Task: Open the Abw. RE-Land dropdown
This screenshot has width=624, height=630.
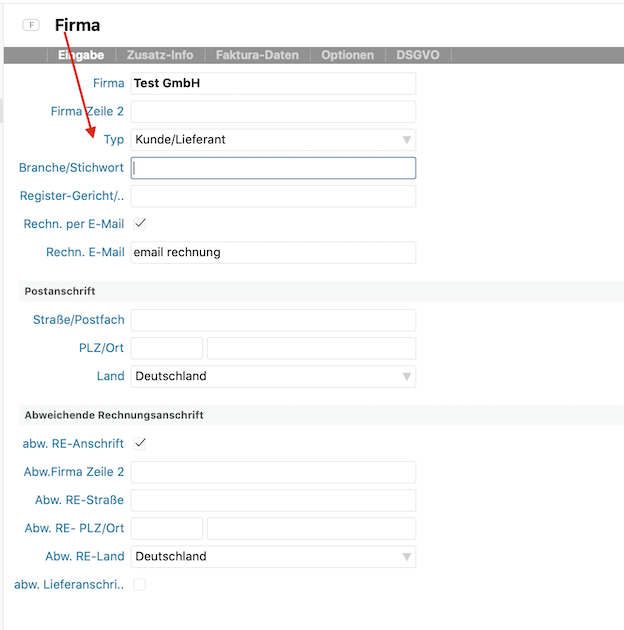Action: point(273,556)
